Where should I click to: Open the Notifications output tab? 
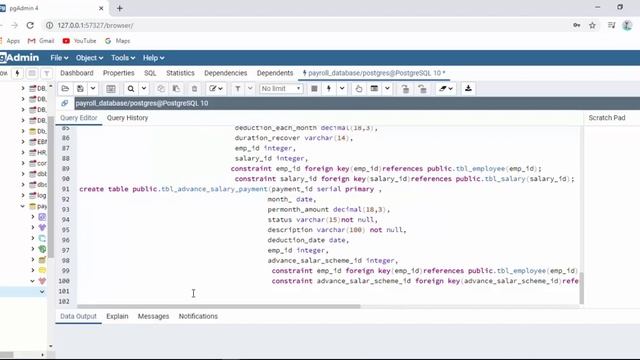tap(198, 316)
